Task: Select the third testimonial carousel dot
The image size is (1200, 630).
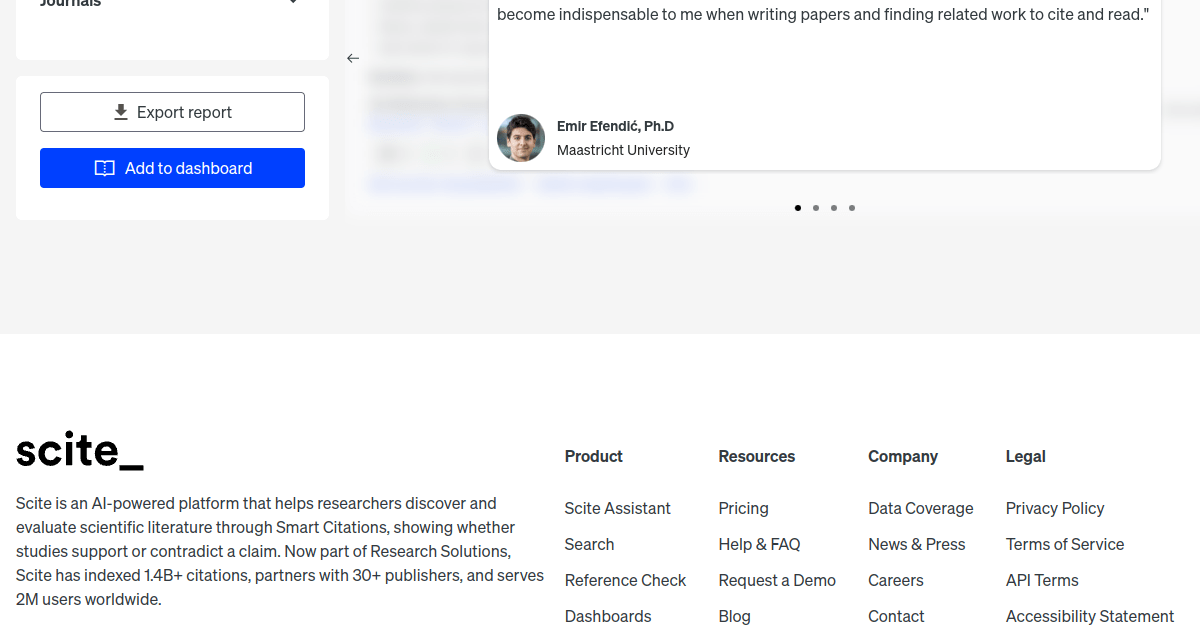Action: [834, 208]
